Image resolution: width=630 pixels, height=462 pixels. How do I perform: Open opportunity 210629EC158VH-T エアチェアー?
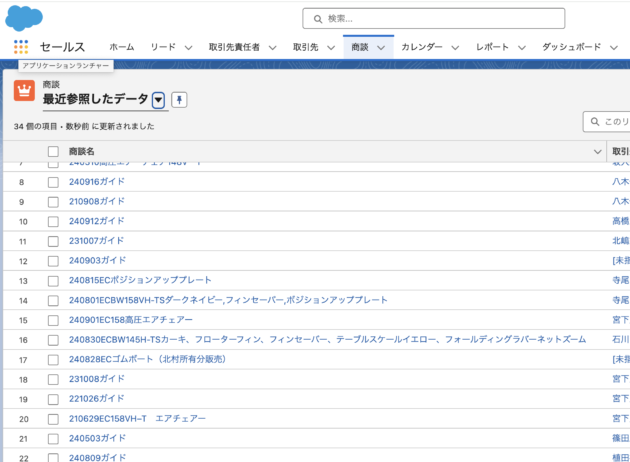coord(137,419)
